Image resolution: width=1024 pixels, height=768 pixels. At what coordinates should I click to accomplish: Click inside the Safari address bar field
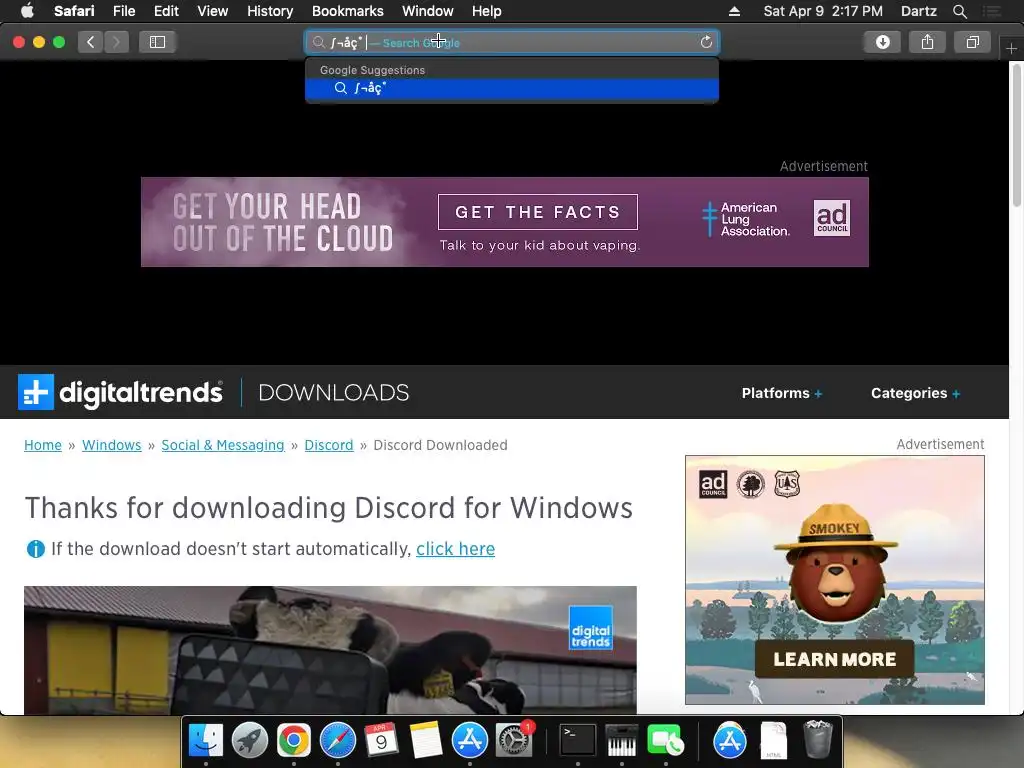click(512, 42)
